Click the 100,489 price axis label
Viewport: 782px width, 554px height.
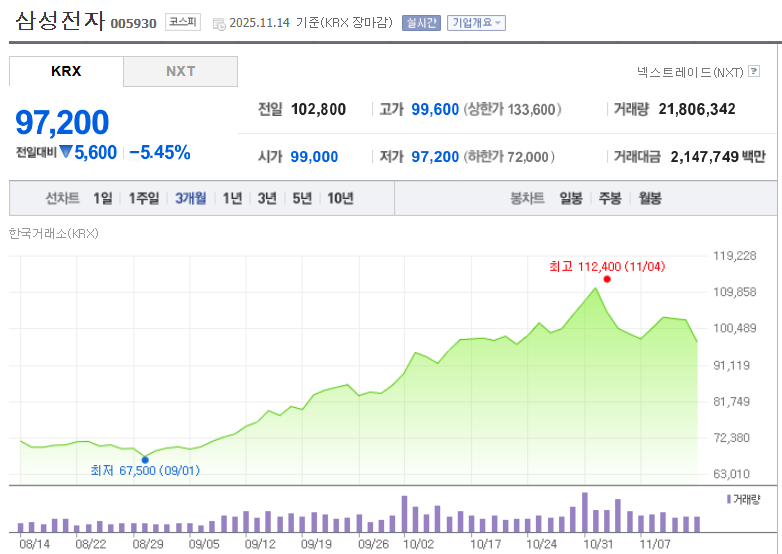pos(735,328)
